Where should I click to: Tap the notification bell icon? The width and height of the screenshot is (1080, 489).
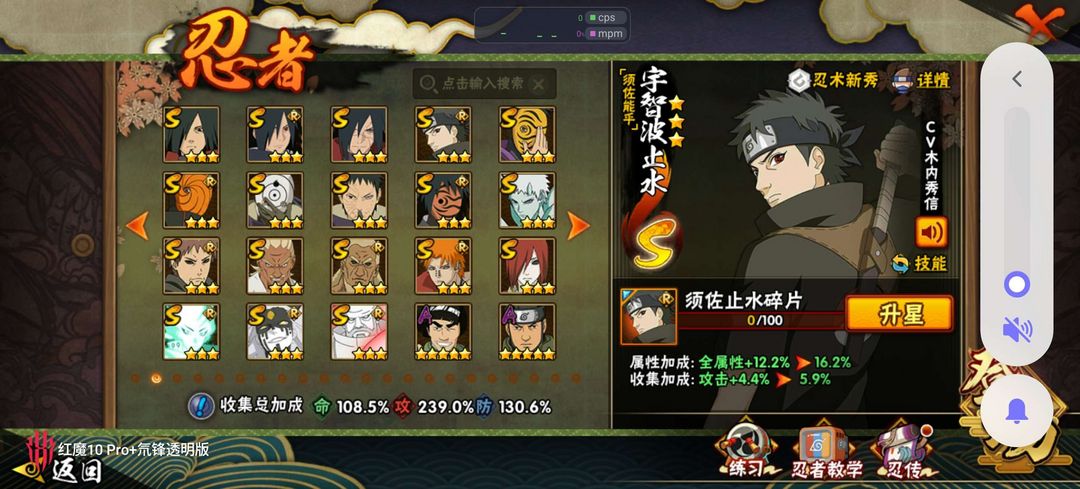(1017, 411)
